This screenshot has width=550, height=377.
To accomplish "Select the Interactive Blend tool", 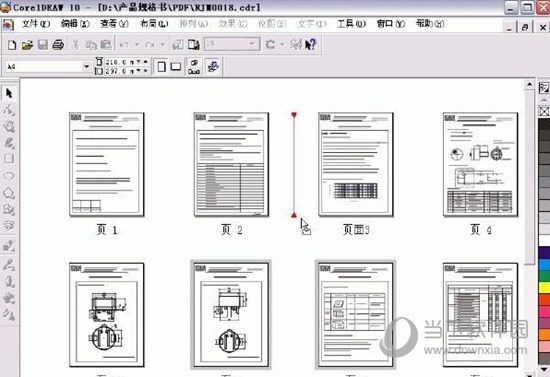I will (x=9, y=246).
